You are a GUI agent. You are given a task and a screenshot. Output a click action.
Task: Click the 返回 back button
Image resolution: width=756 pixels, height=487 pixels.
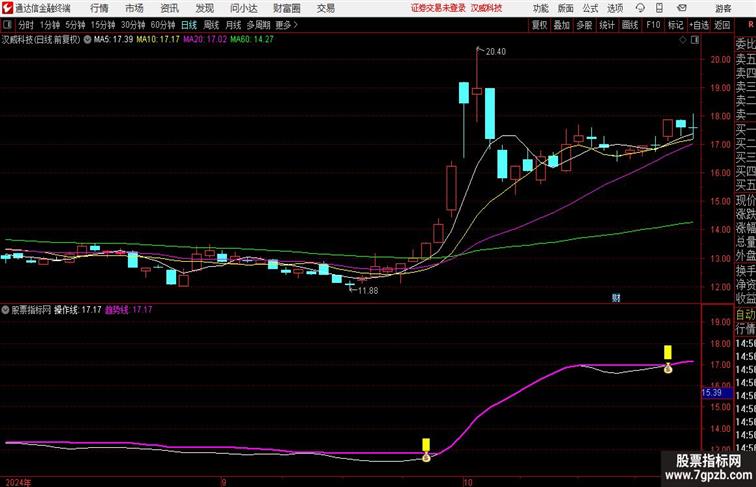click(722, 25)
